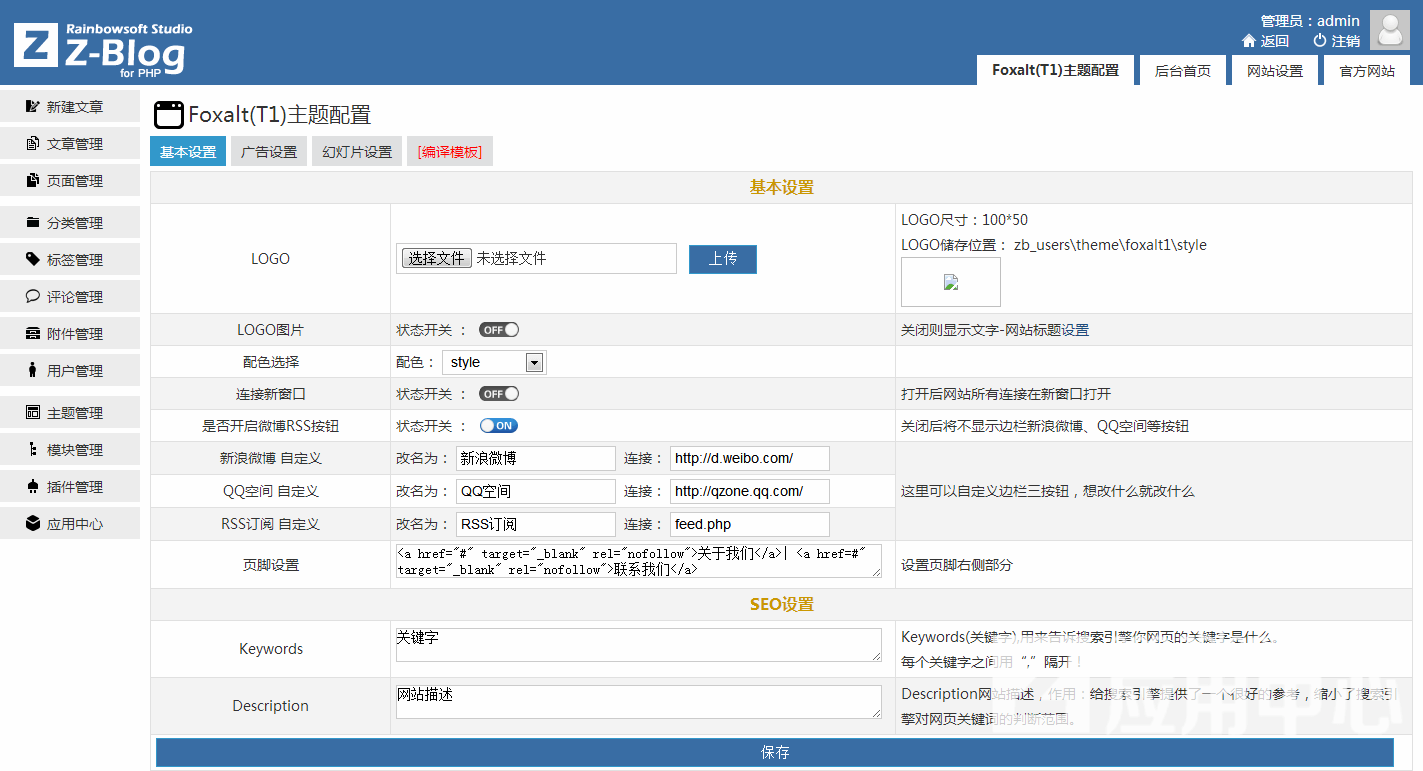The width and height of the screenshot is (1423, 771).
Task: Click the Z-Blog logo
Action: (x=103, y=50)
